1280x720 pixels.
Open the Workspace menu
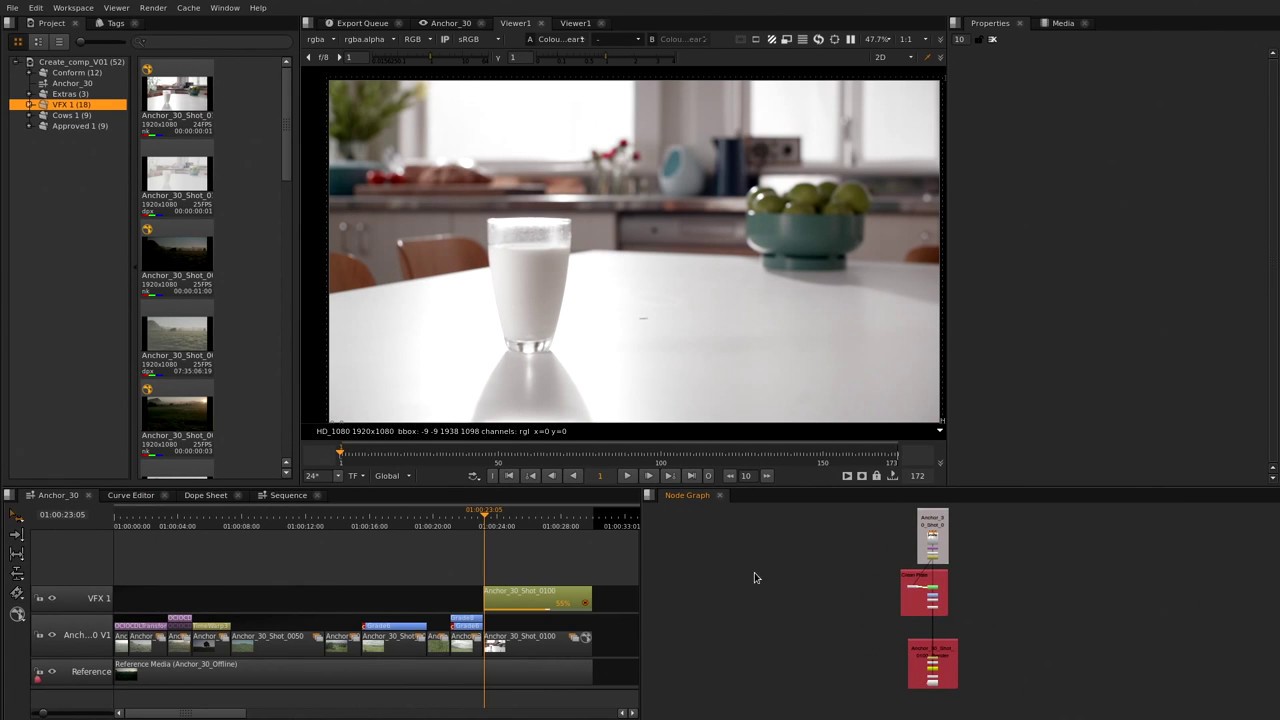[x=73, y=8]
